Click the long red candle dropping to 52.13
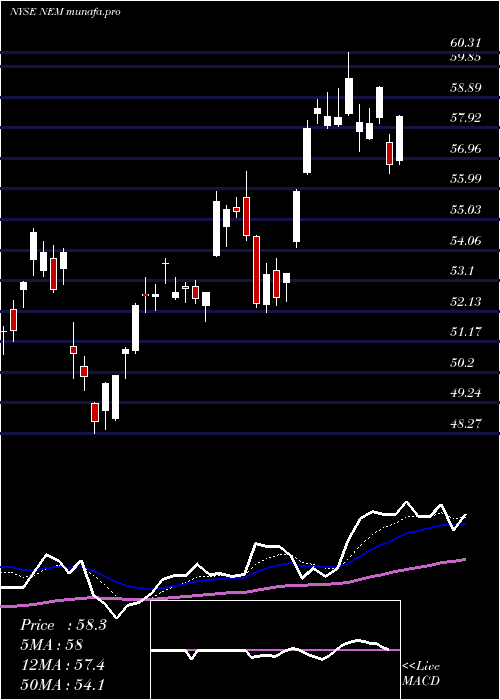500x700 pixels. 256,270
